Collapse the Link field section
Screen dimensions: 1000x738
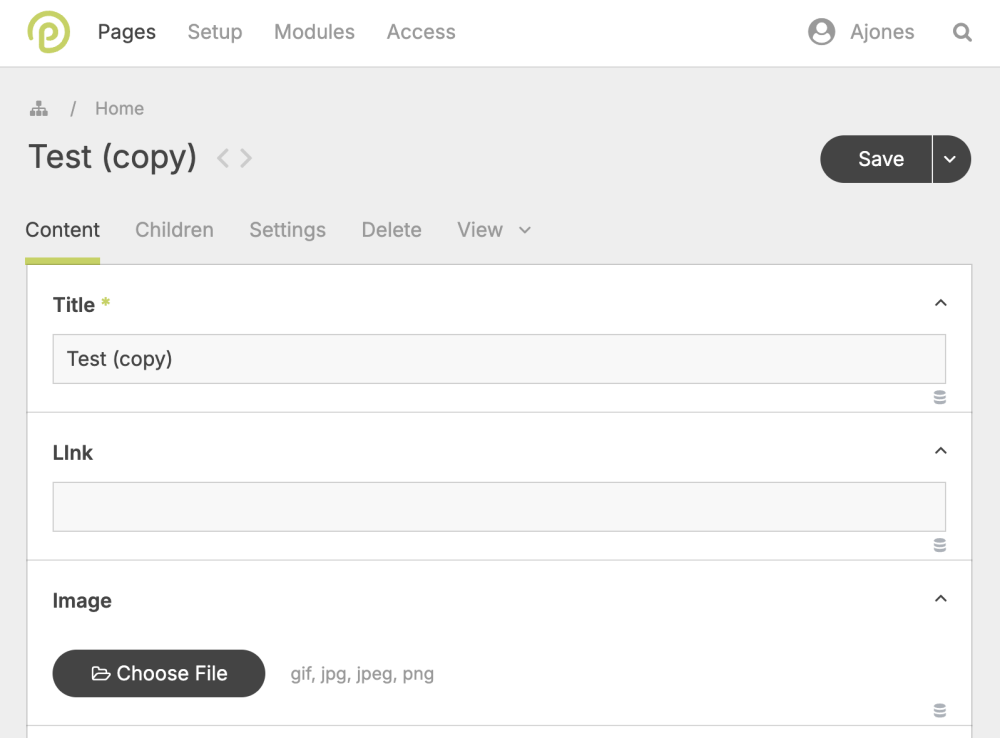point(940,451)
